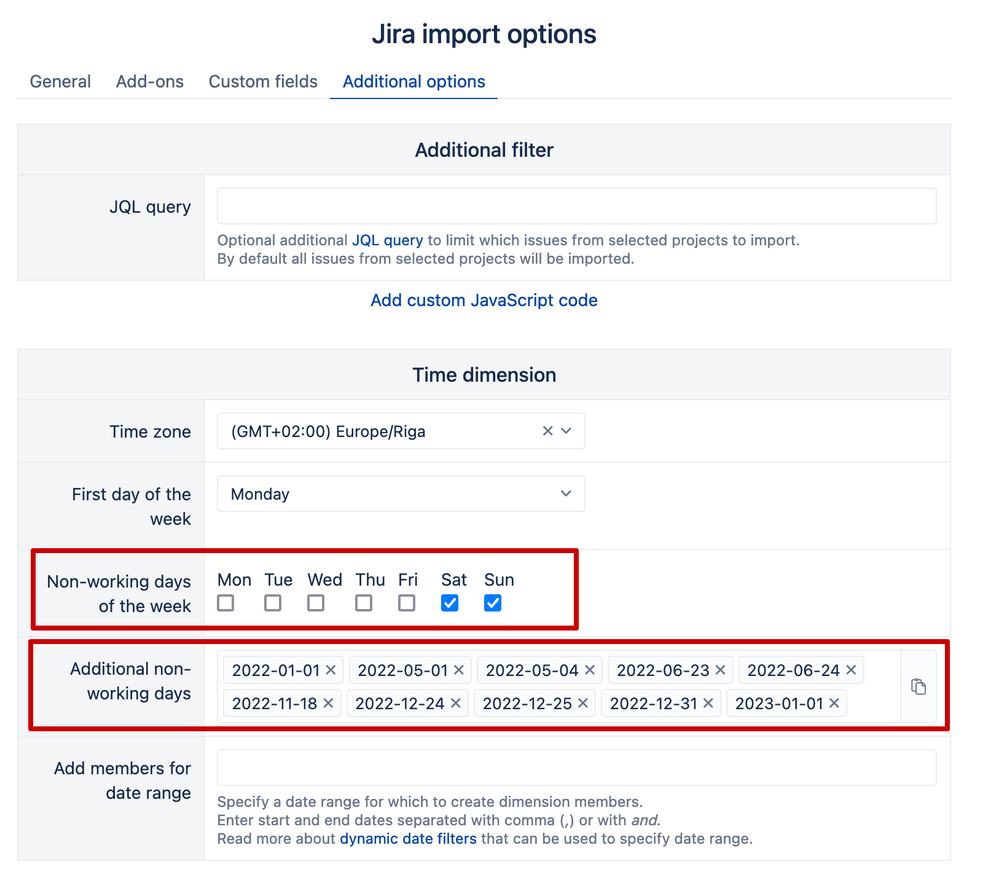Uncheck Sat non-working day
This screenshot has width=999, height=874.
(x=450, y=603)
